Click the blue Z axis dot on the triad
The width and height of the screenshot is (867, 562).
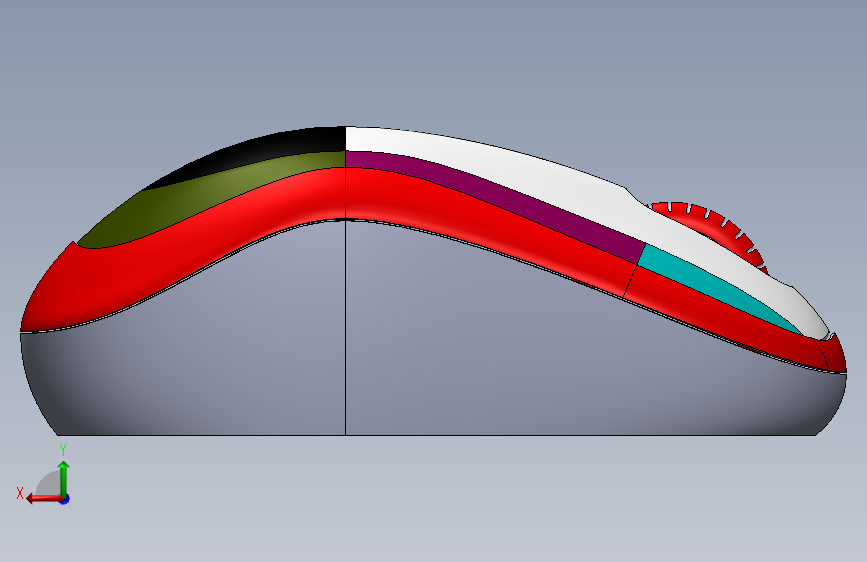(x=65, y=499)
